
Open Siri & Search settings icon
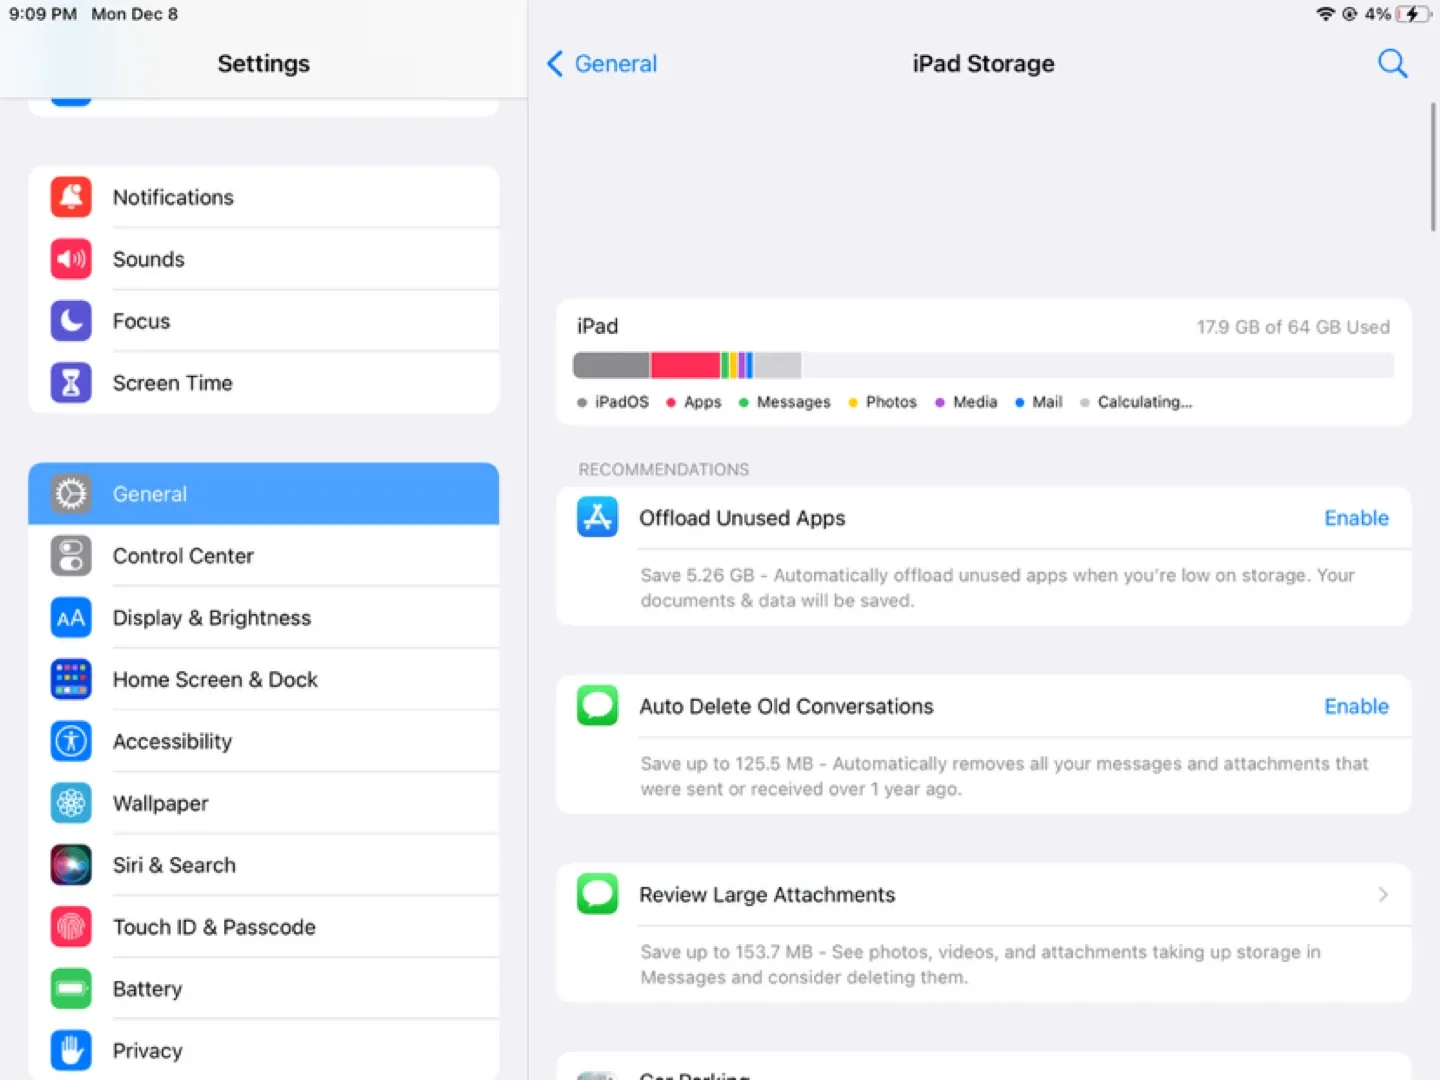[x=70, y=865]
